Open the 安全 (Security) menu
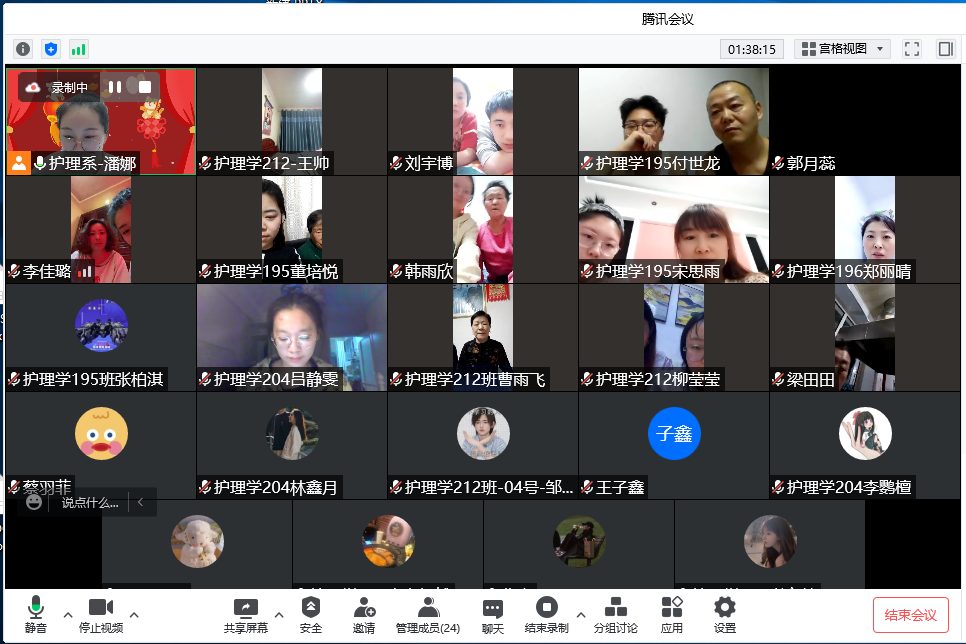This screenshot has height=644, width=966. (311, 614)
